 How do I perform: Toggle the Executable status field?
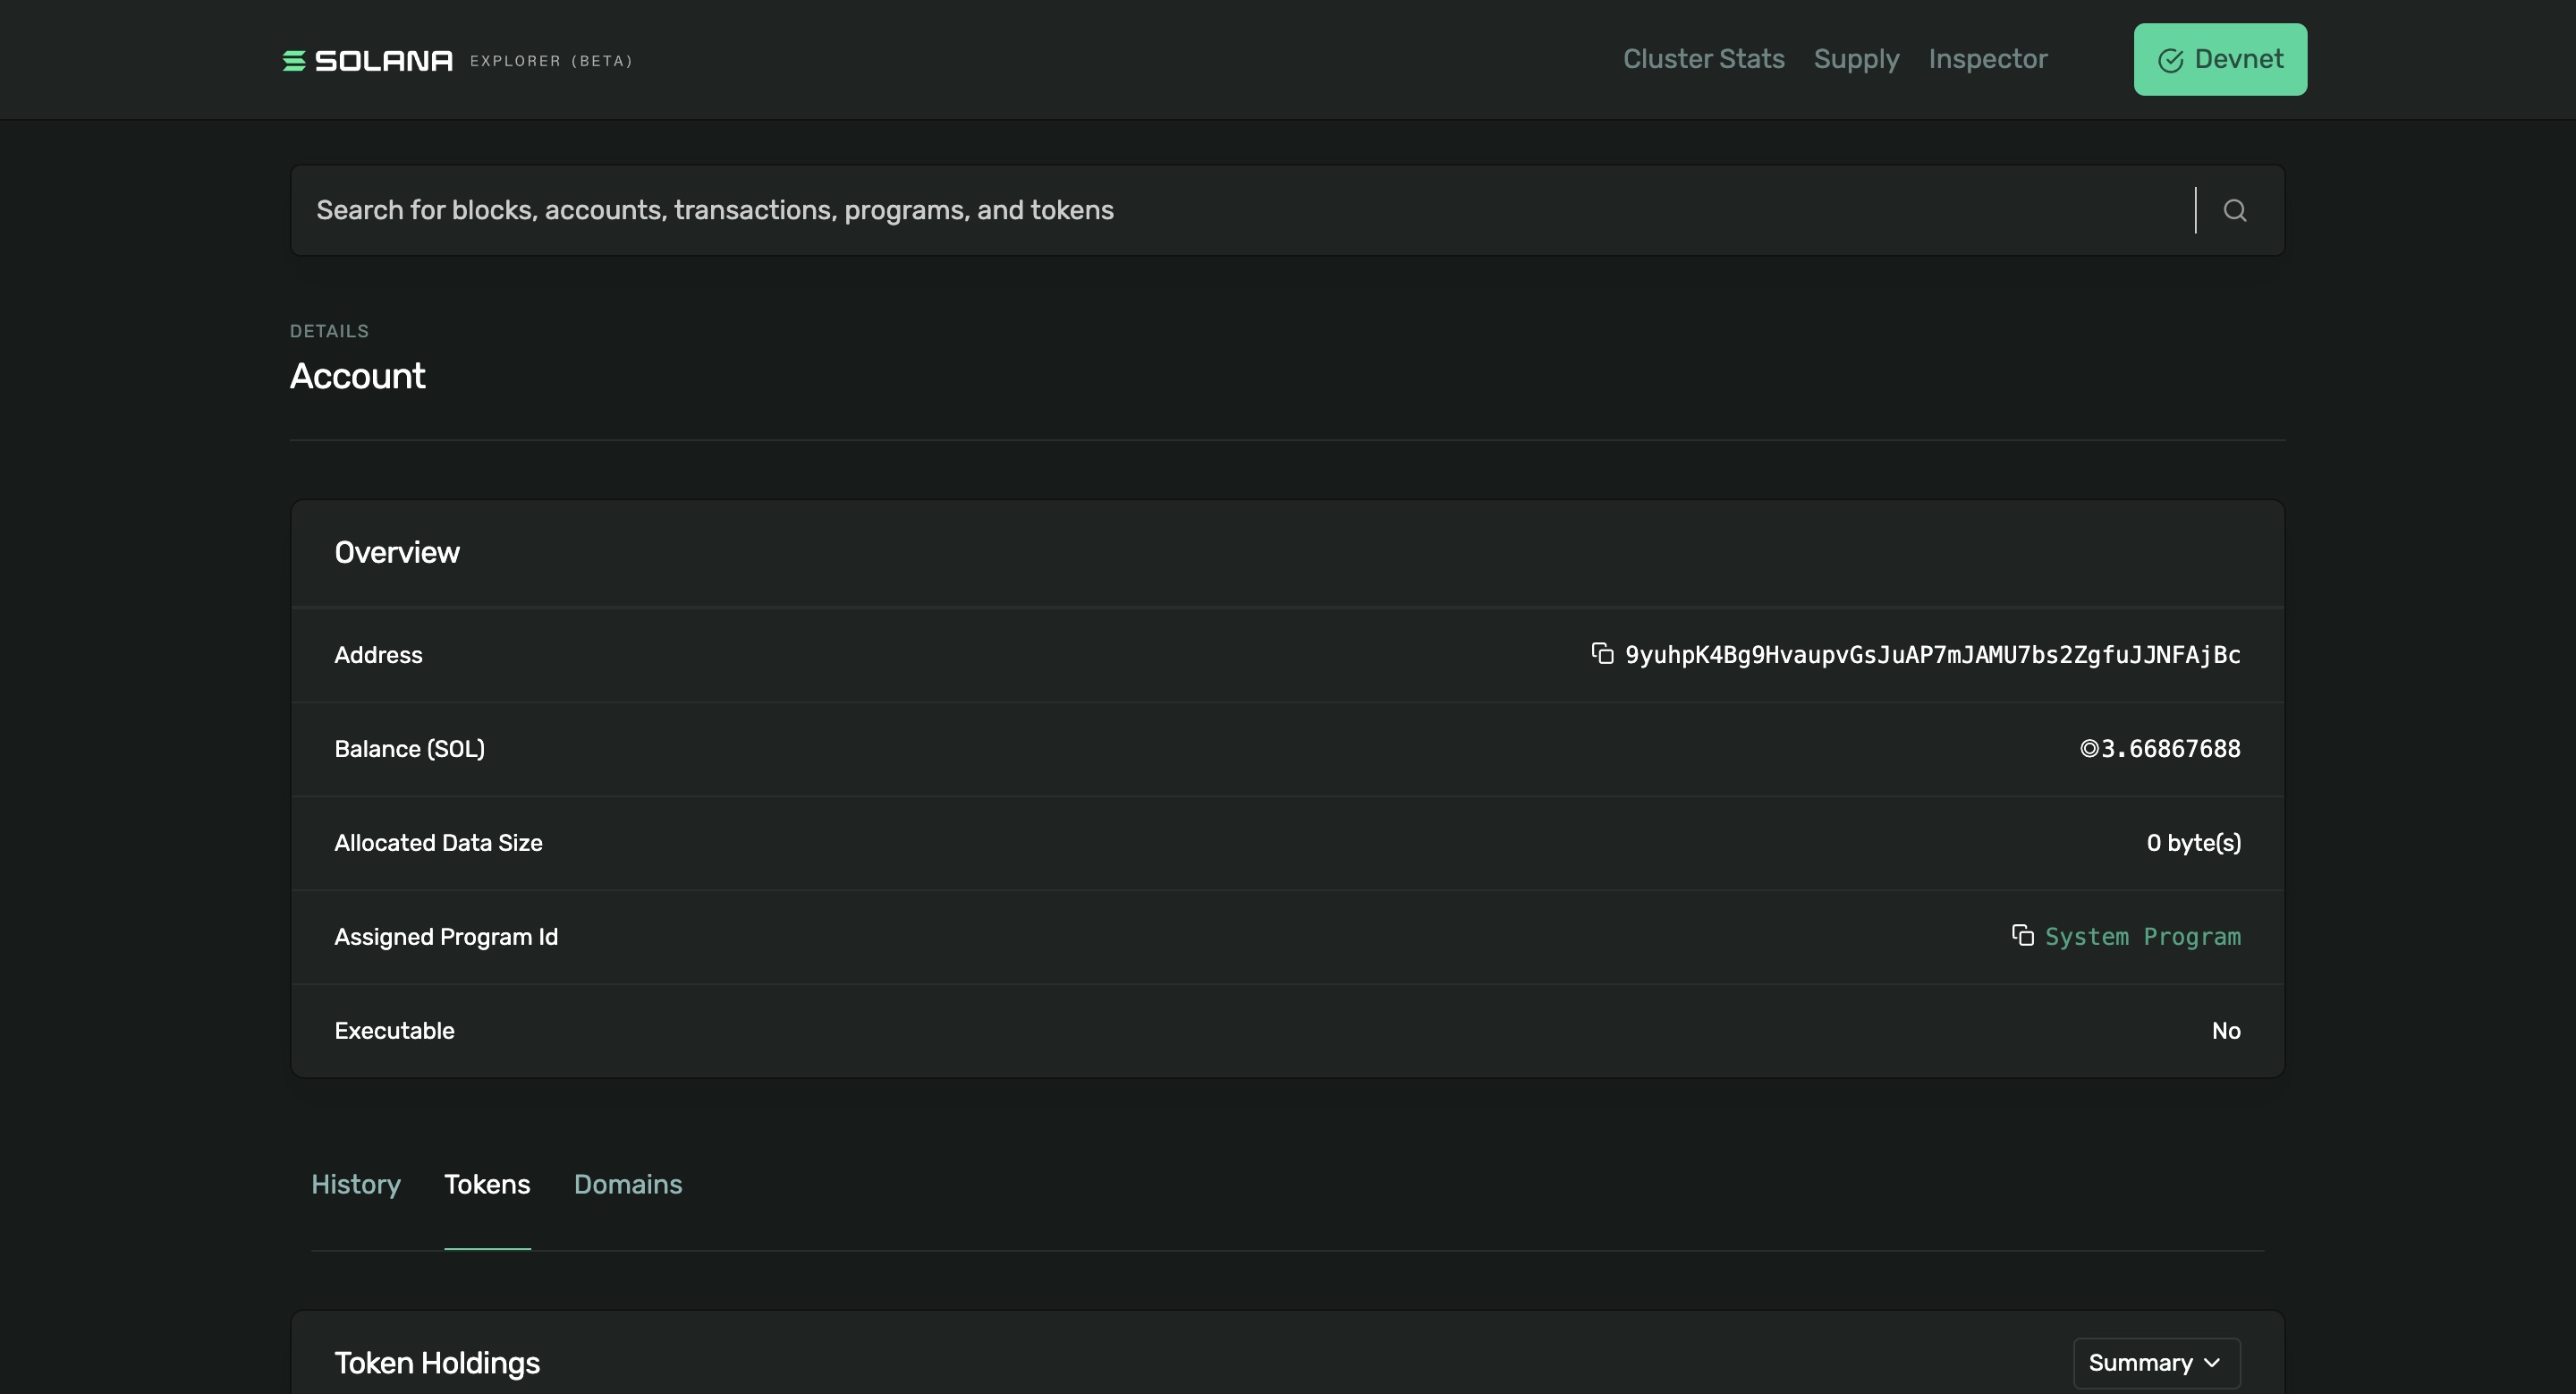(x=2224, y=1030)
